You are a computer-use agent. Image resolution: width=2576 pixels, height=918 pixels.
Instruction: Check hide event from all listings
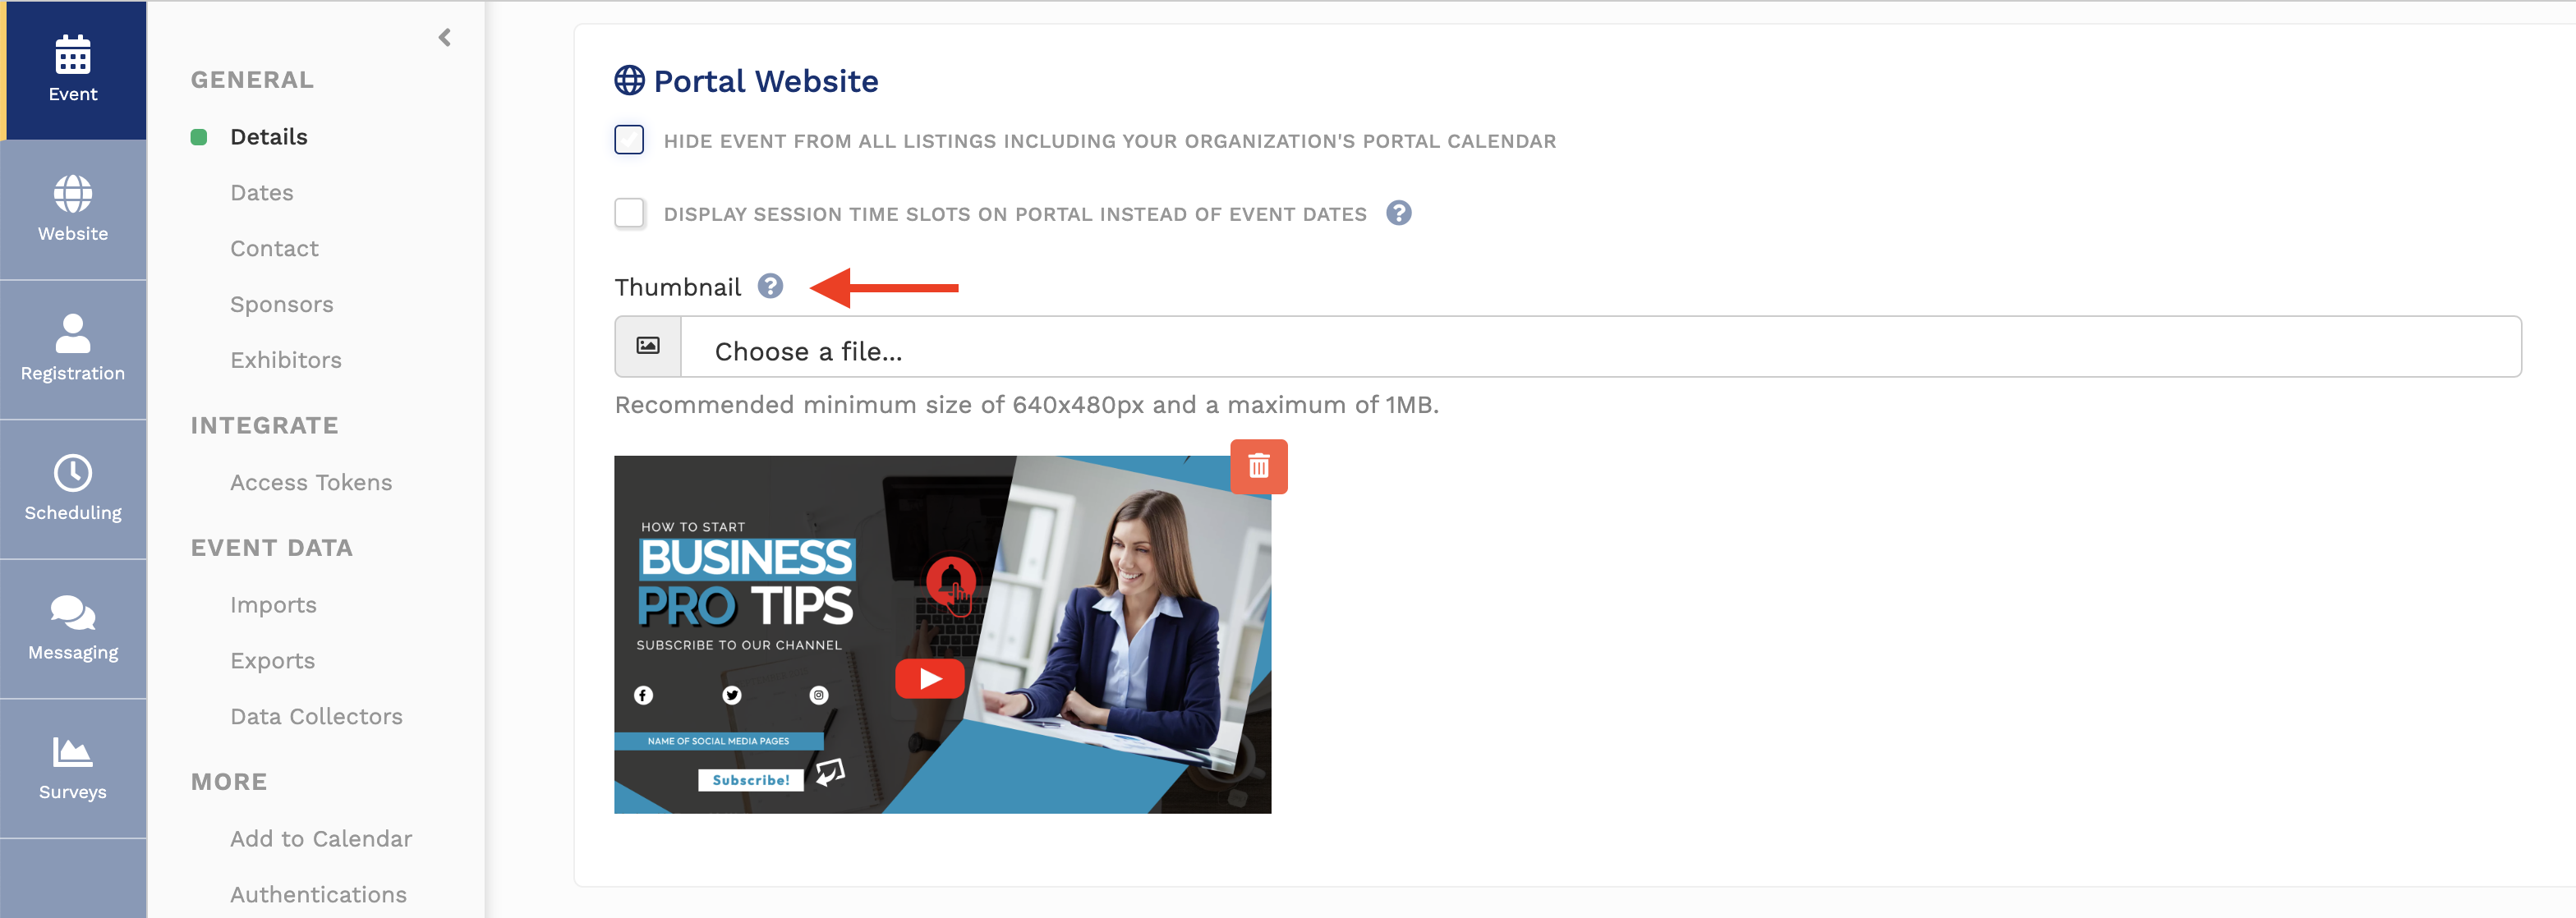pos(629,140)
